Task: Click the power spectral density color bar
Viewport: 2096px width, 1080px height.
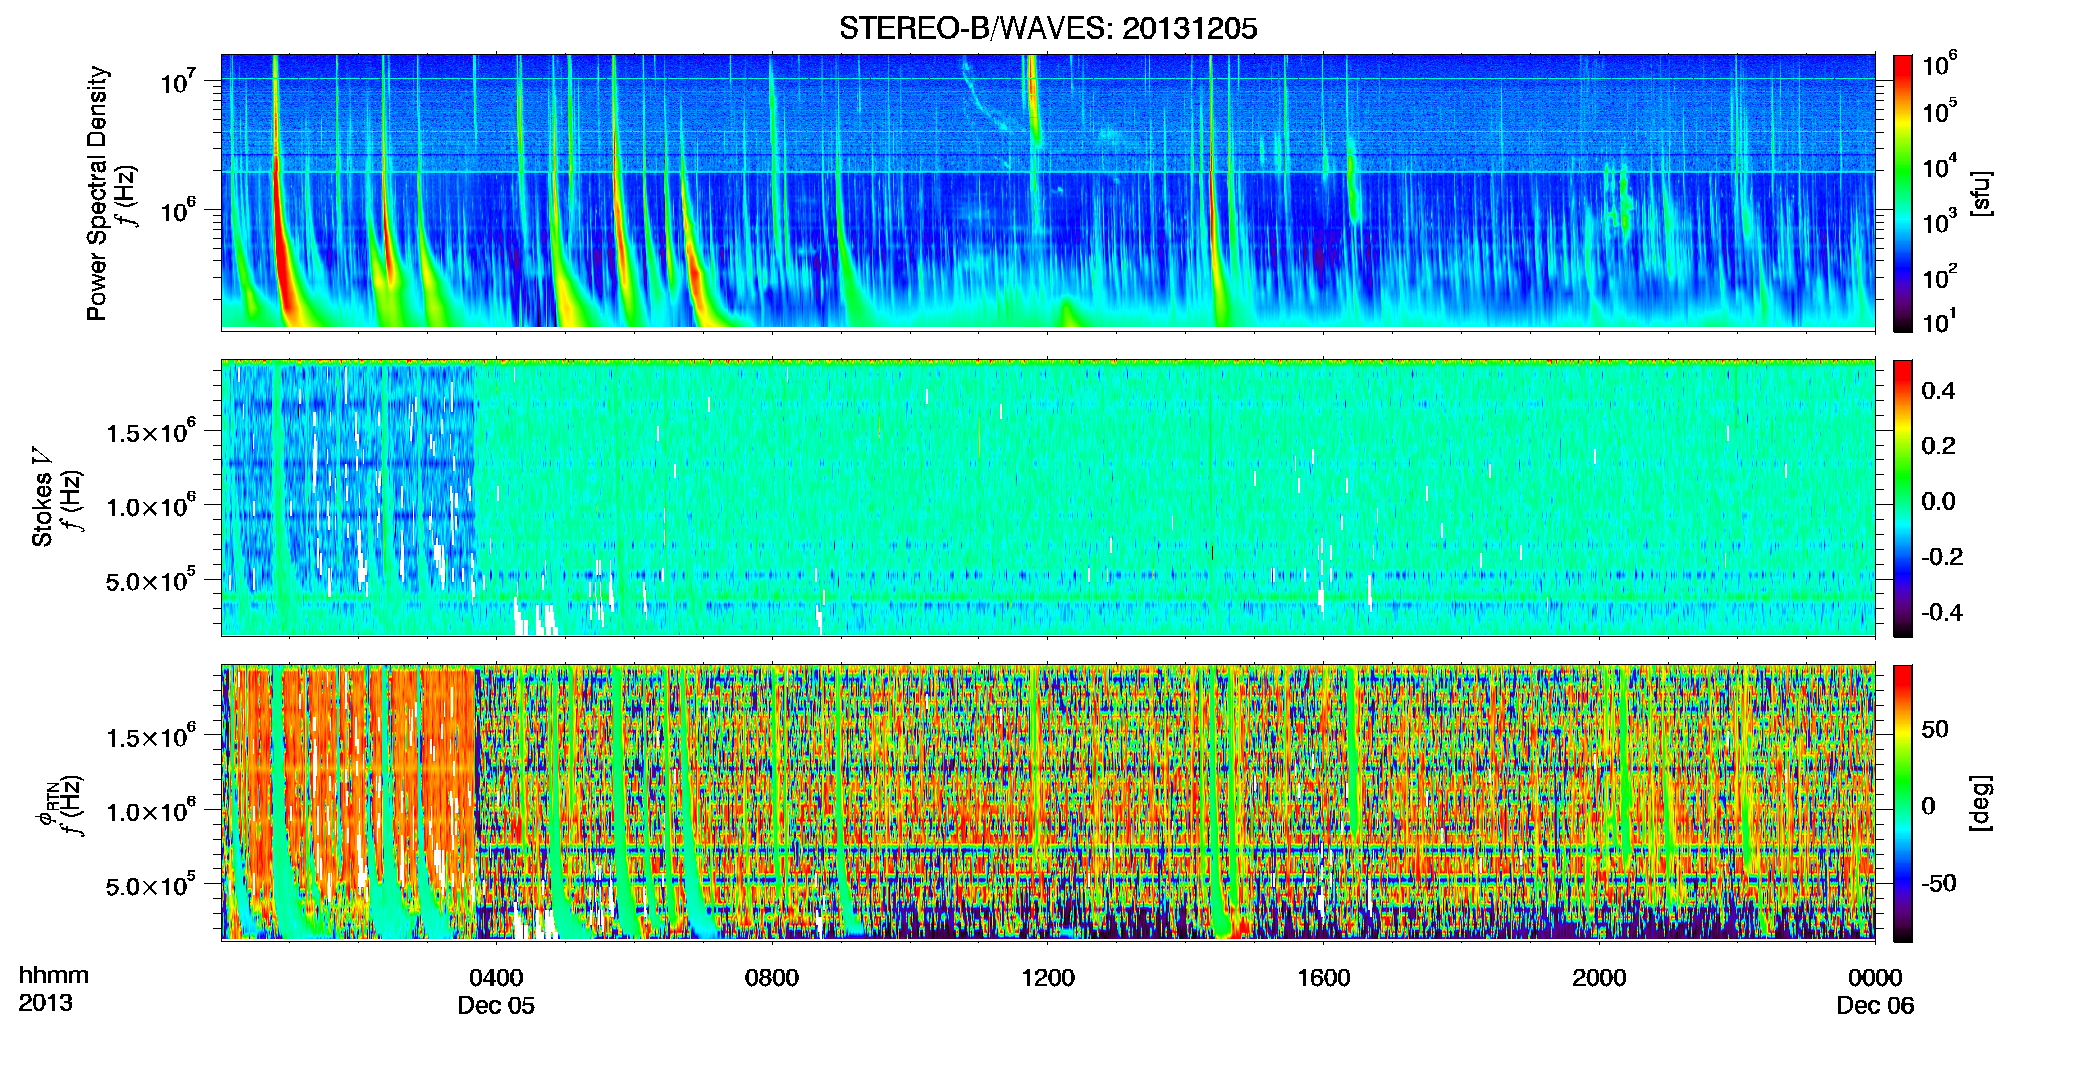Action: click(x=1903, y=193)
